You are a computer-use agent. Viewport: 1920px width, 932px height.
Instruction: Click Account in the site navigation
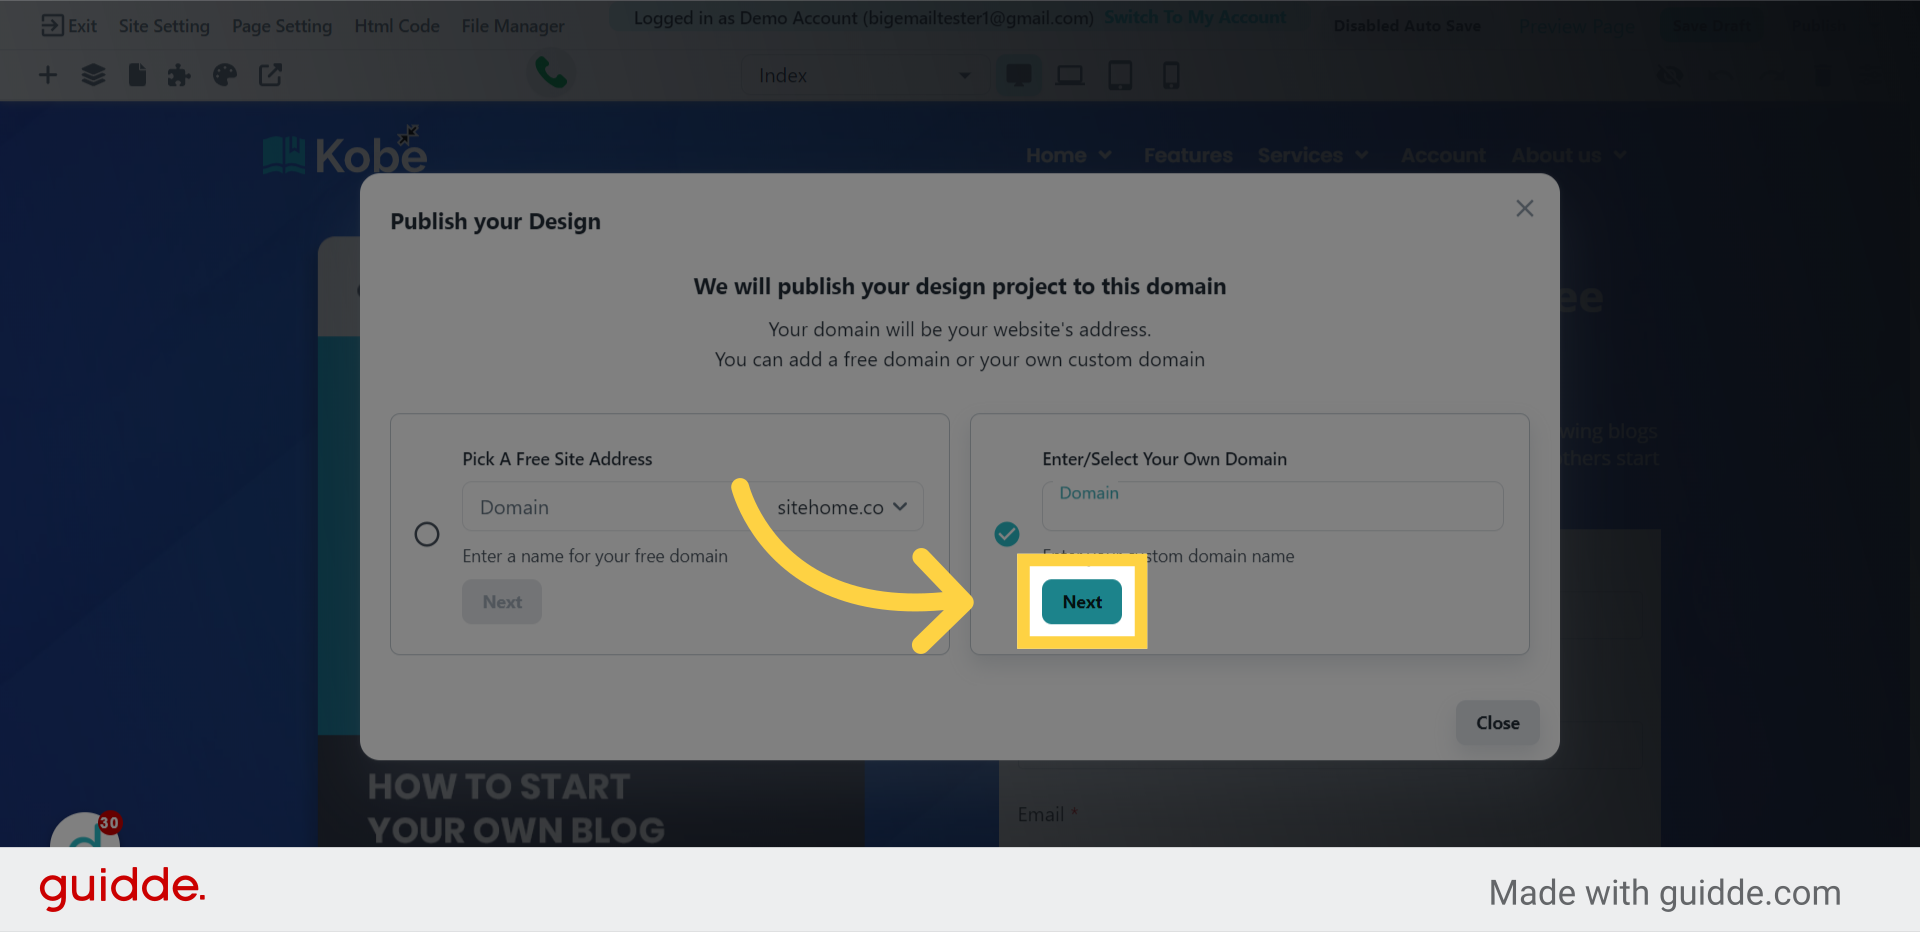coord(1442,155)
